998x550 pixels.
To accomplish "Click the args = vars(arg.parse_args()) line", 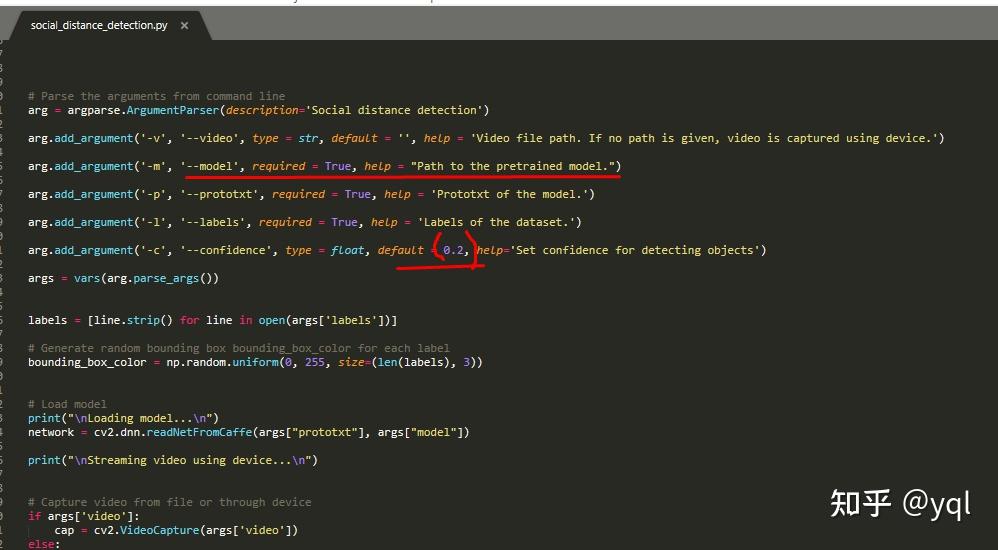I will tap(123, 278).
